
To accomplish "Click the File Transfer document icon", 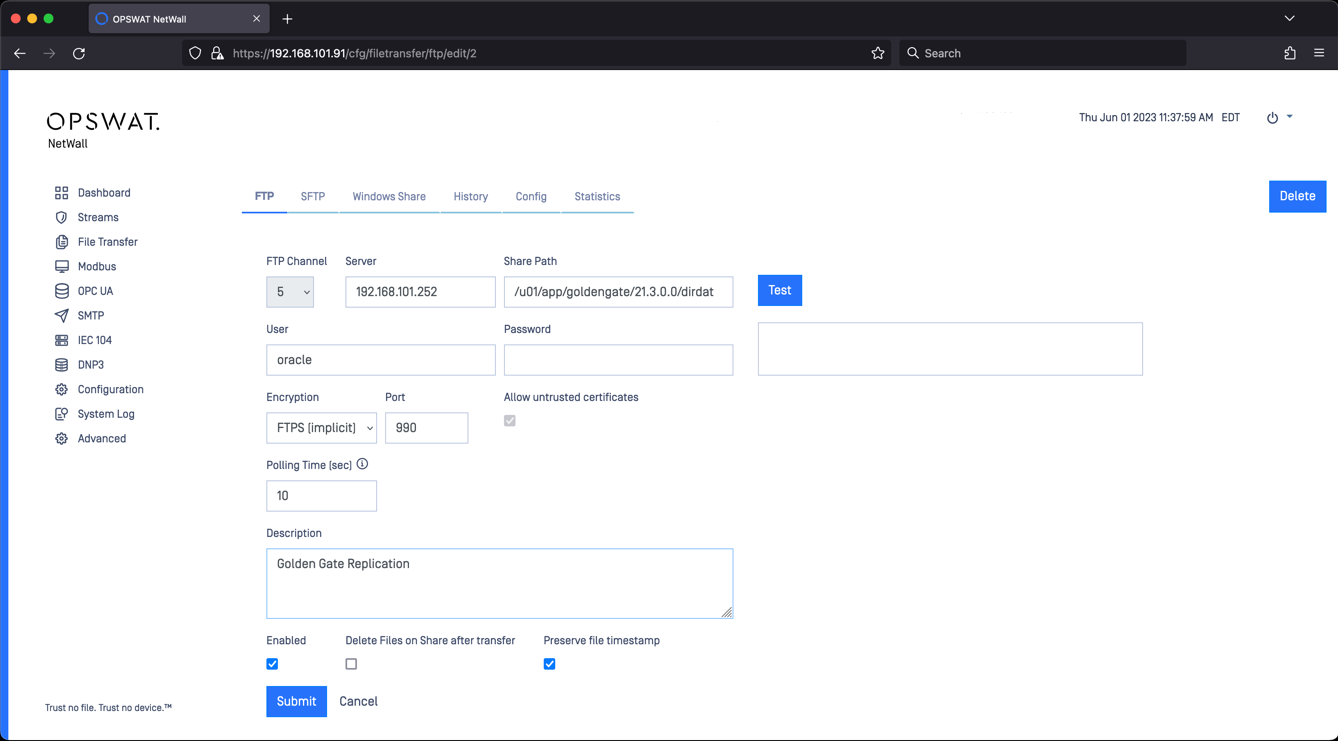I will click(61, 242).
